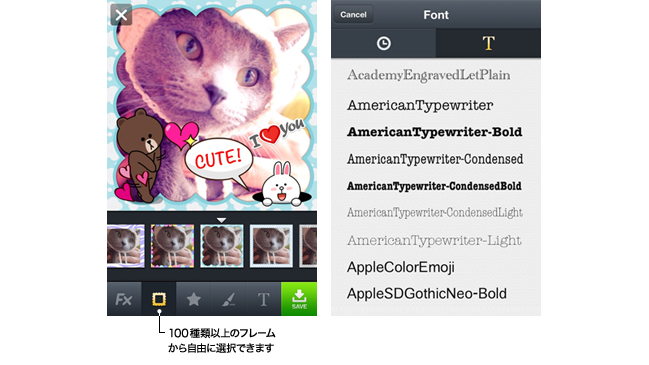649x365 pixels.
Task: Choose the colorful dotted frame thumbnail
Action: click(x=173, y=246)
